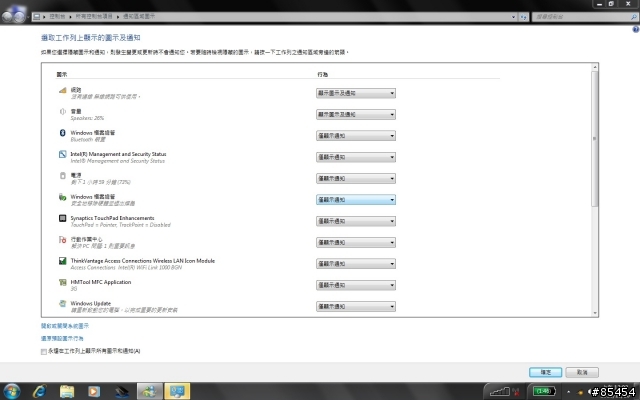Refresh the address bar location
Viewport: 640px width, 400px height.
point(523,17)
